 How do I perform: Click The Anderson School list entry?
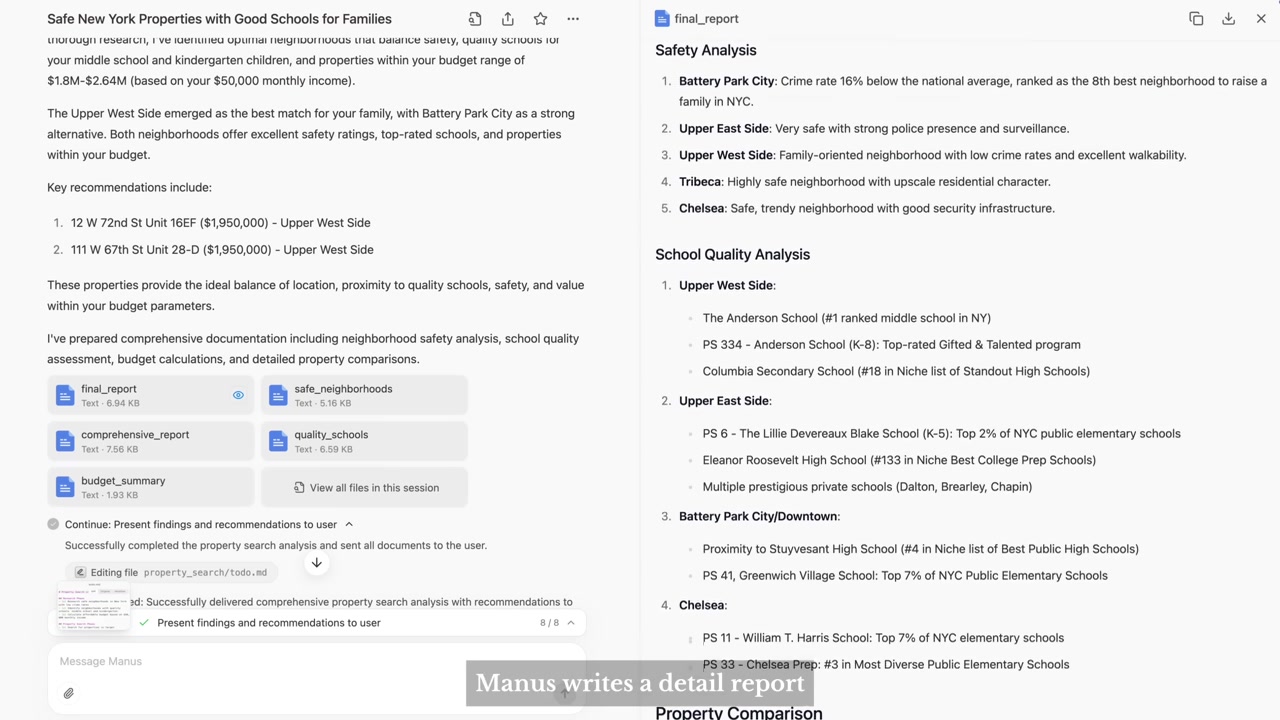847,318
